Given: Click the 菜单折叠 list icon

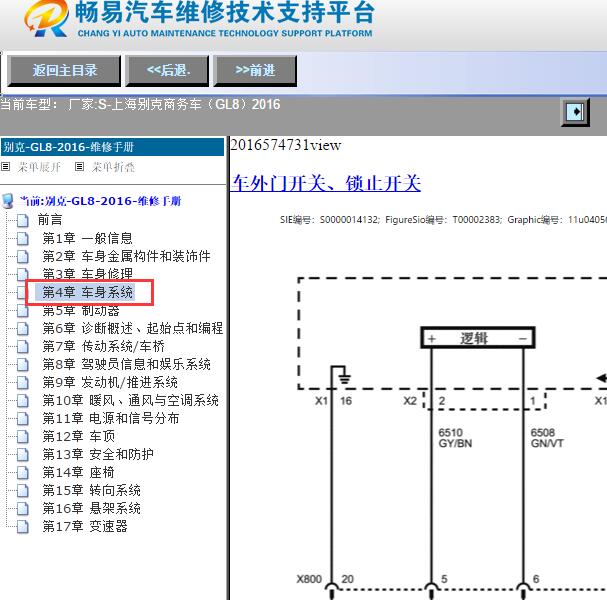Looking at the screenshot, I should point(79,166).
